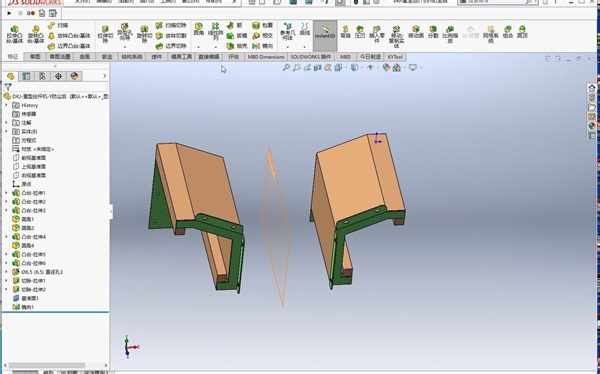This screenshot has height=374, width=600.
Task: Open the DisplayManager color ball tab
Action: coord(74,76)
